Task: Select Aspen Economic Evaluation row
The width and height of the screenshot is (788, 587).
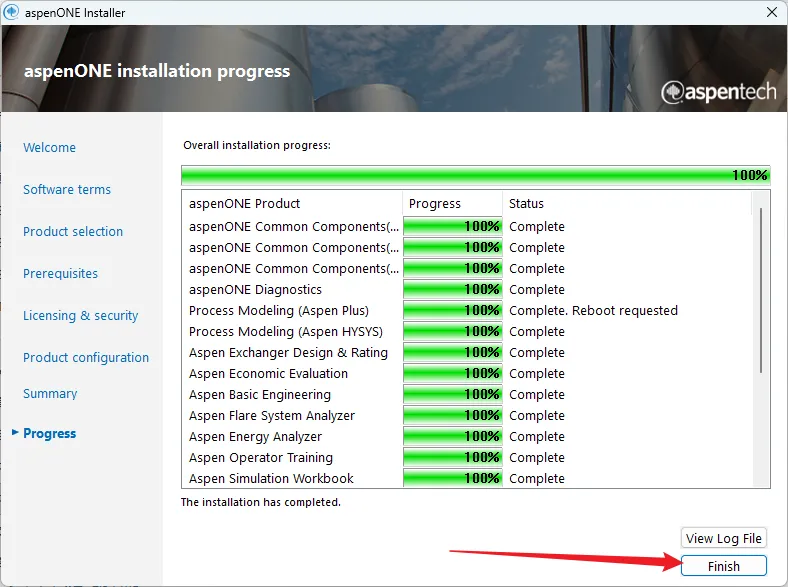Action: (467, 373)
